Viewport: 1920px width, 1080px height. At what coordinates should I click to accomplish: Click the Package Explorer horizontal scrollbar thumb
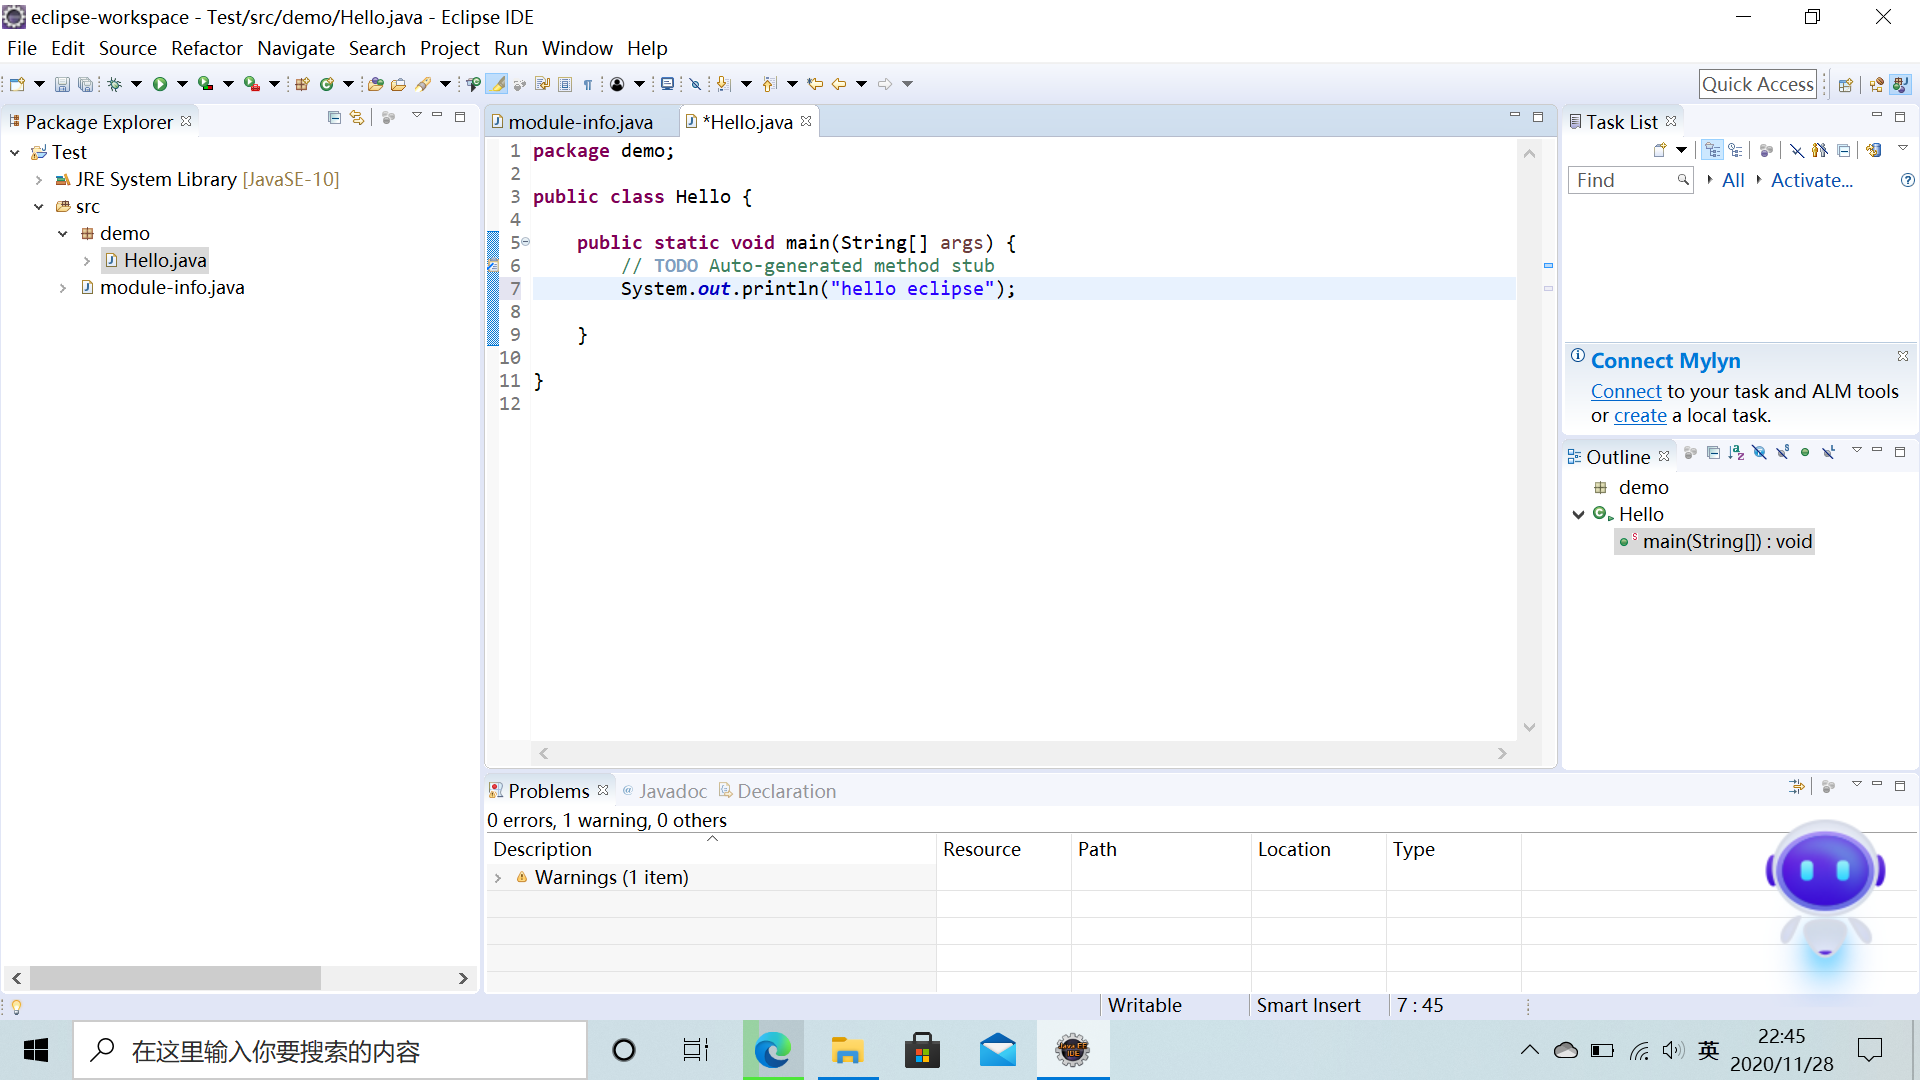tap(175, 978)
